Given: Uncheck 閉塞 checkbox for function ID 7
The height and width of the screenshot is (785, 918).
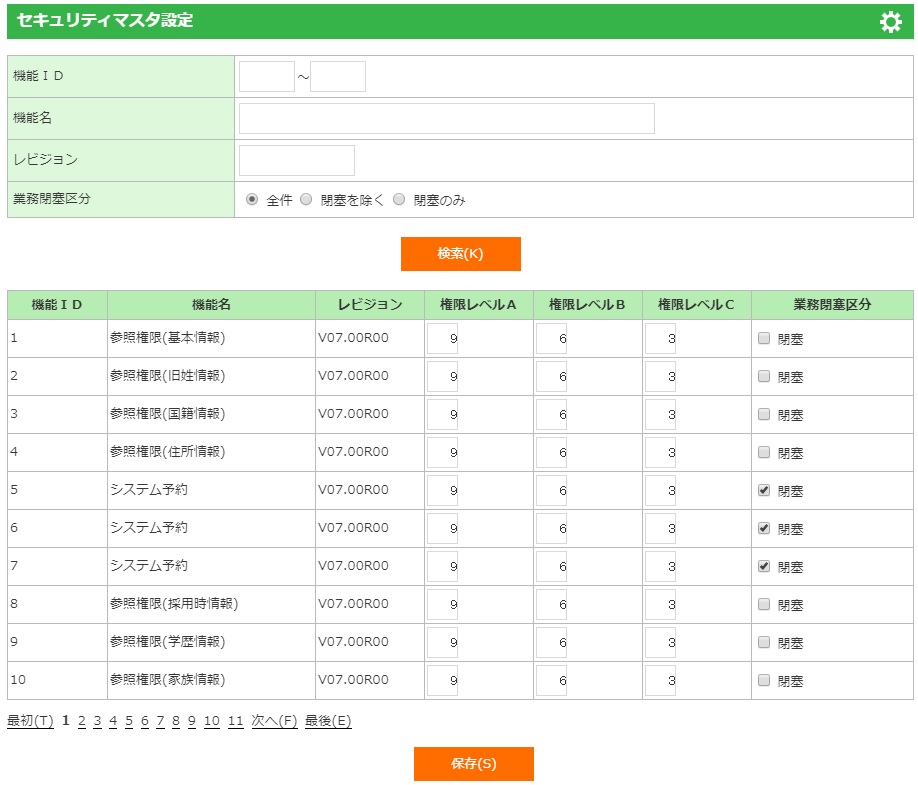Looking at the screenshot, I should pyautogui.click(x=764, y=566).
